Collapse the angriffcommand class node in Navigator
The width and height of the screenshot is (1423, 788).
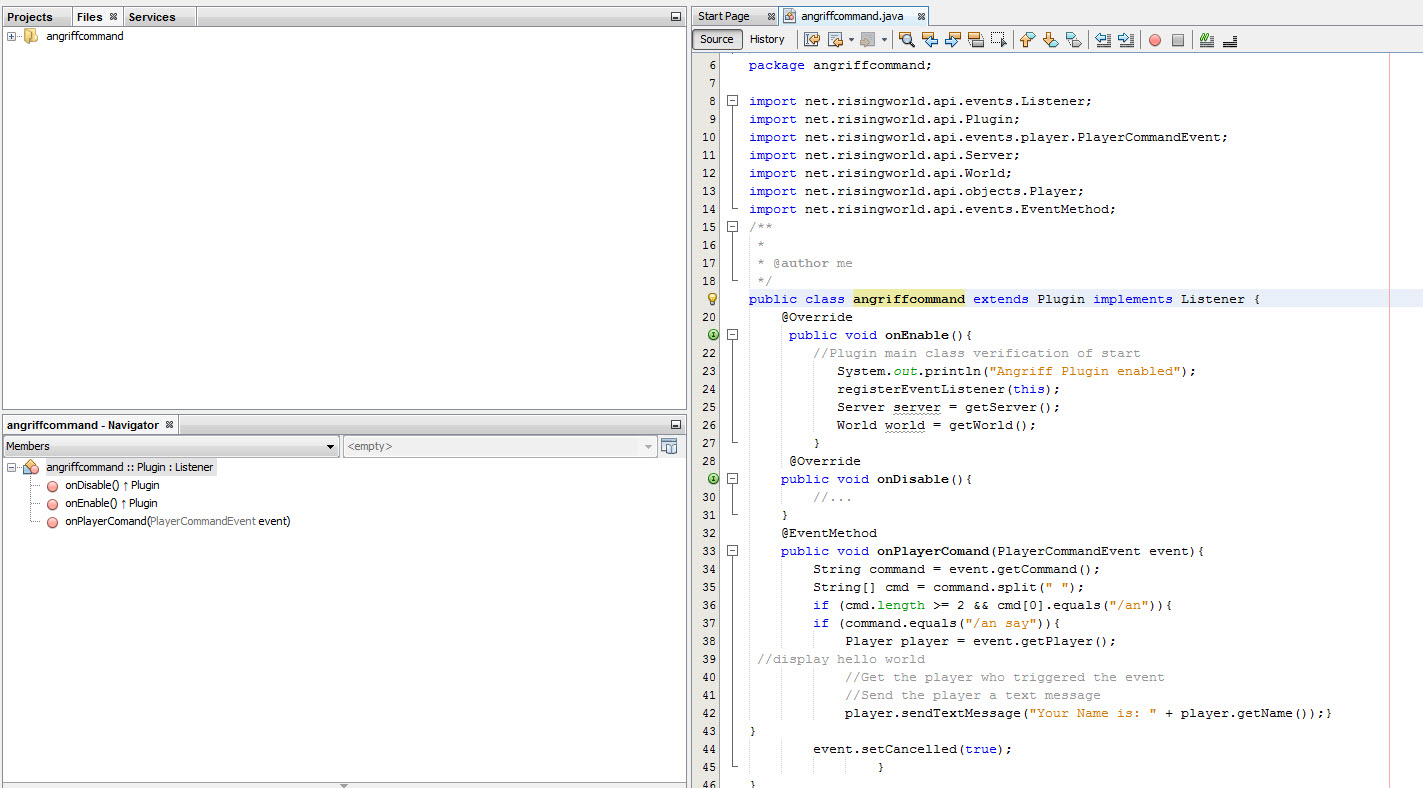click(12, 467)
